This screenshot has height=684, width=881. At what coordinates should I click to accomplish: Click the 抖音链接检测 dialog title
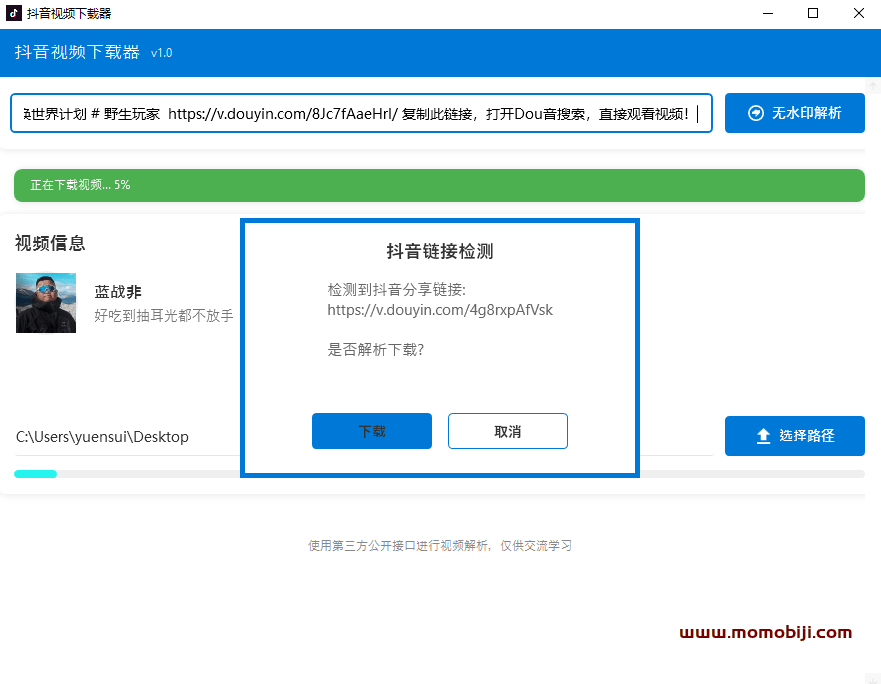[440, 251]
